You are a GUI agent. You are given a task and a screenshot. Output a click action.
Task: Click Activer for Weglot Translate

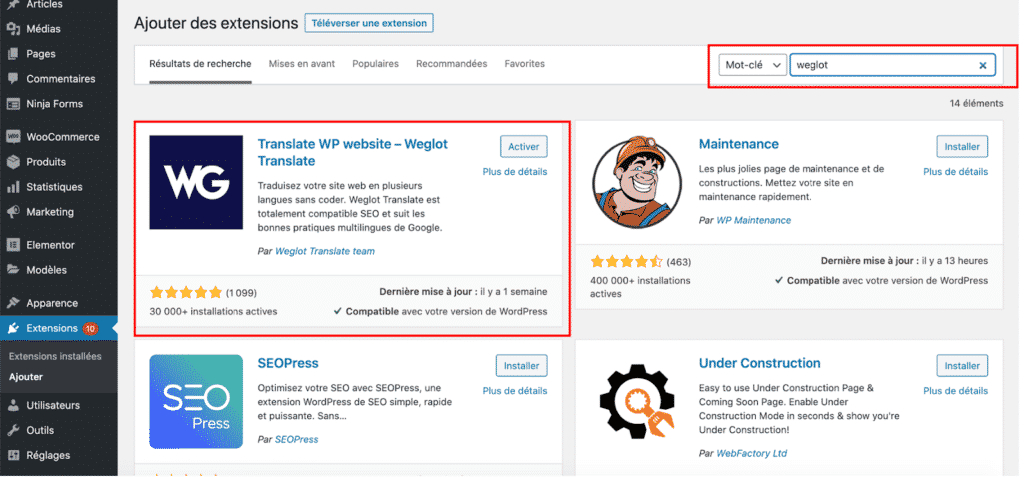(x=523, y=147)
